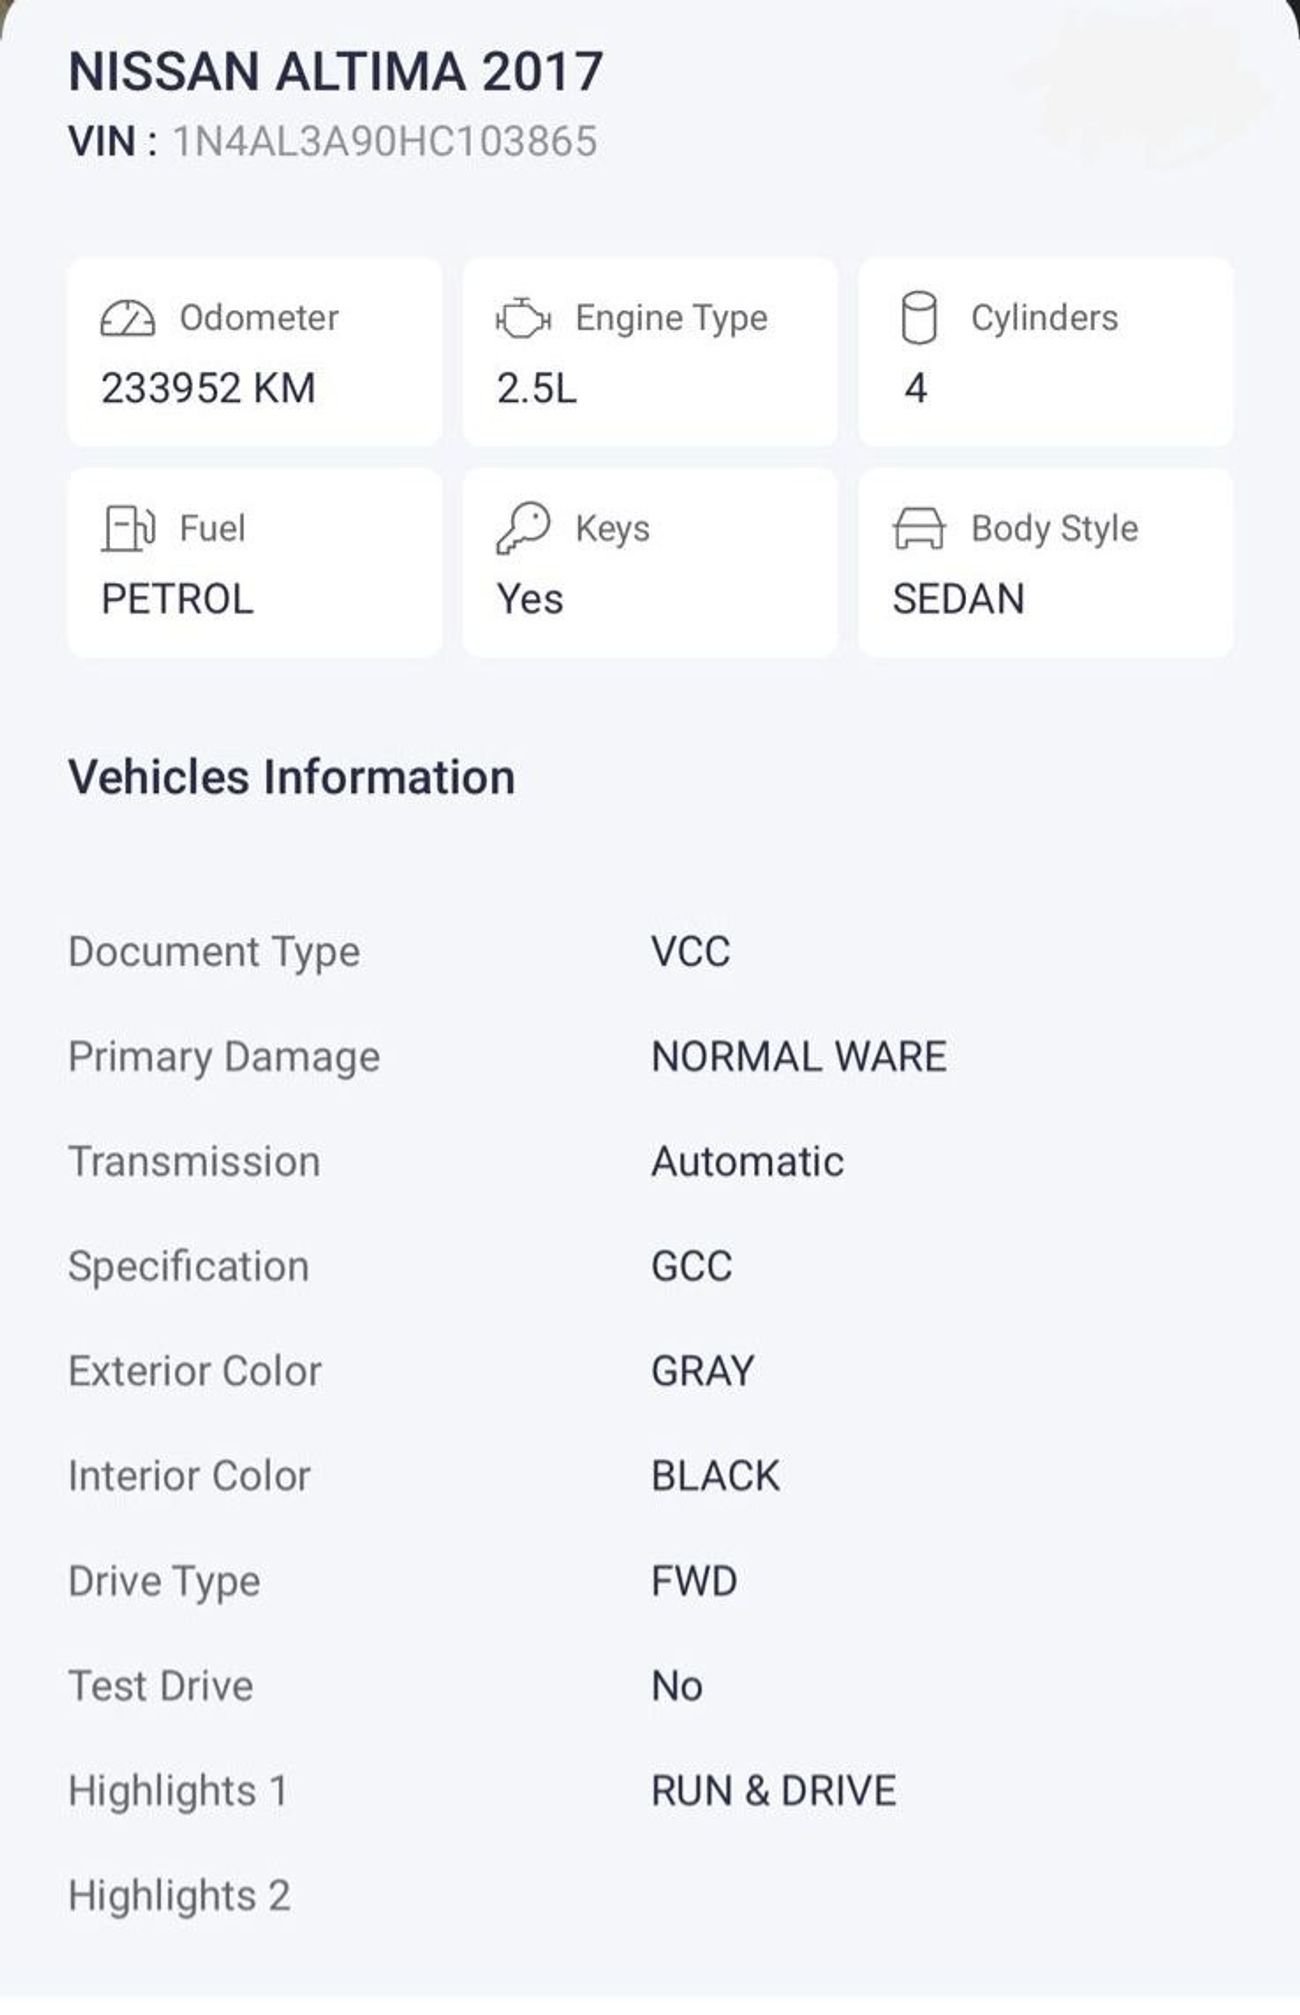Click the keys icon

(523, 527)
